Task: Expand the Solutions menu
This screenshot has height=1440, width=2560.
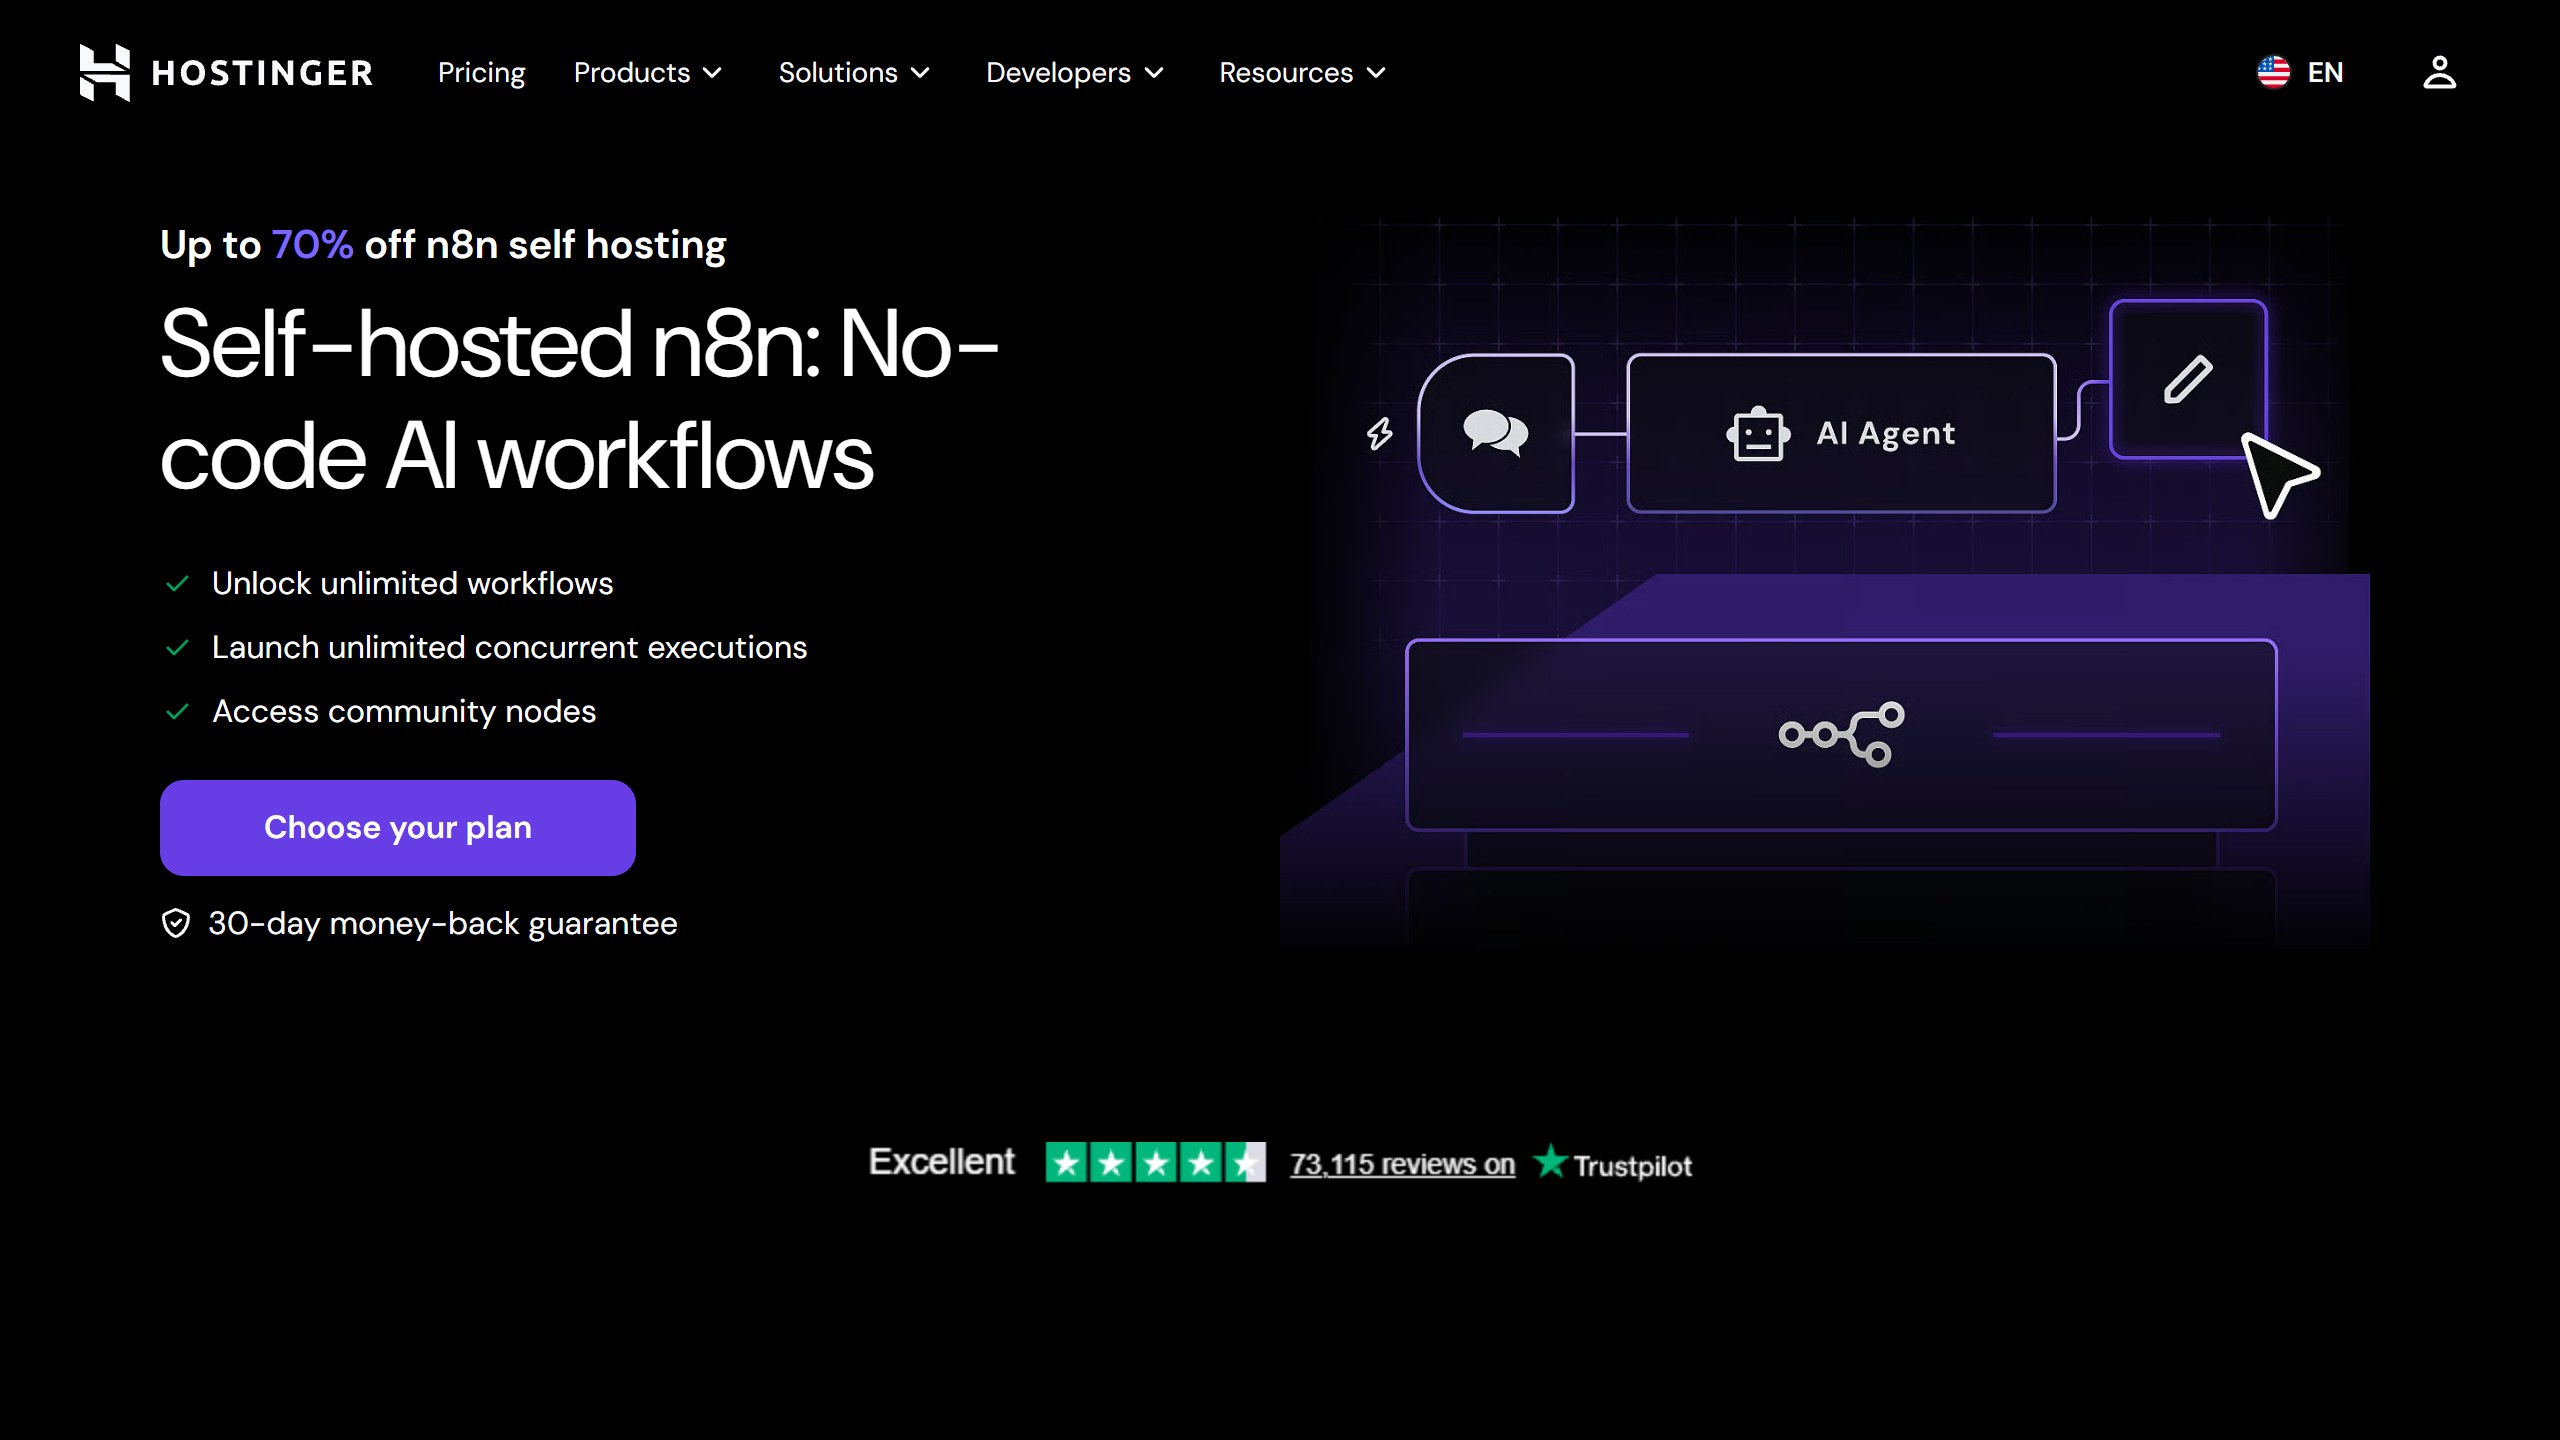Action: pos(854,73)
